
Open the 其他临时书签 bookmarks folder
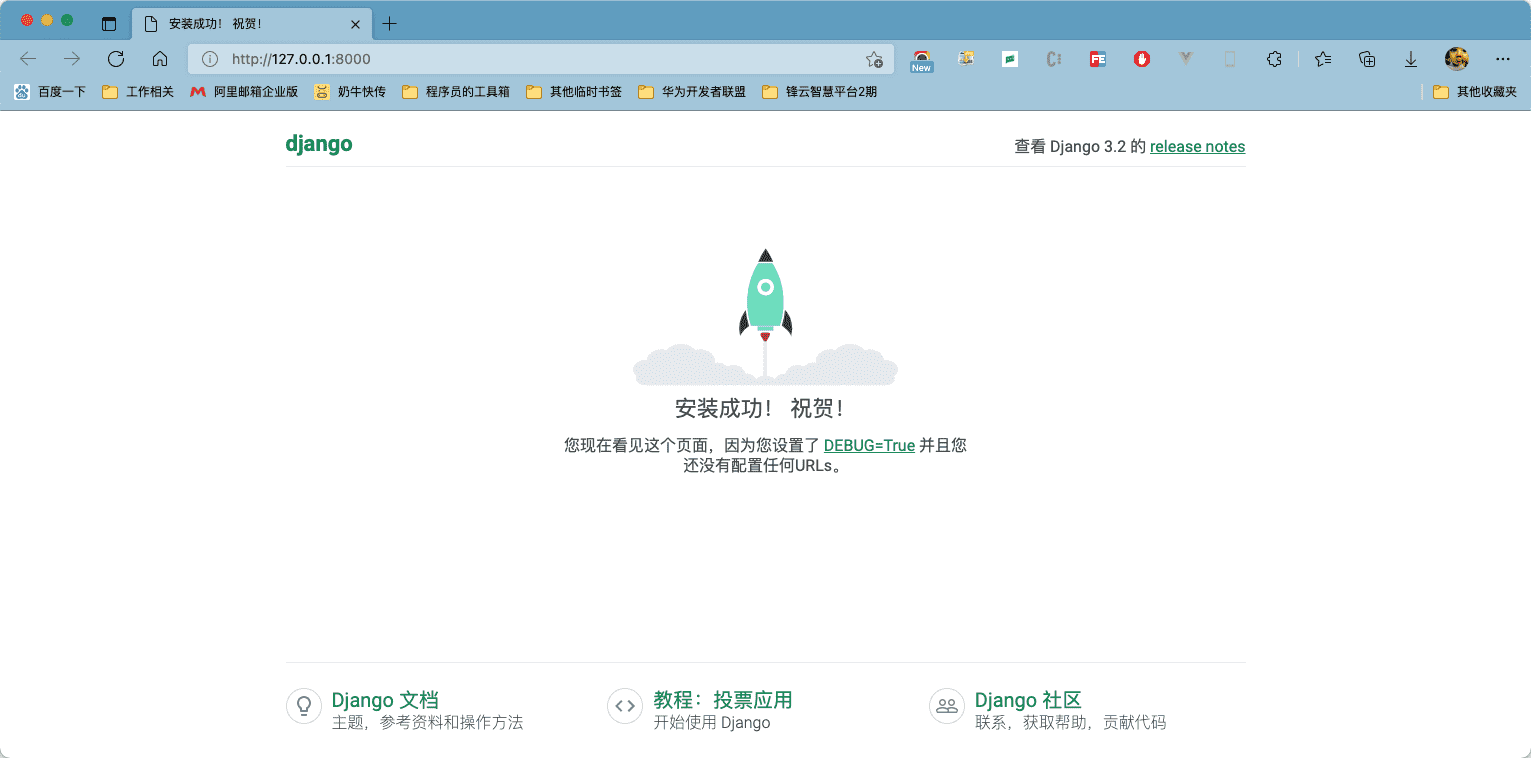574,92
